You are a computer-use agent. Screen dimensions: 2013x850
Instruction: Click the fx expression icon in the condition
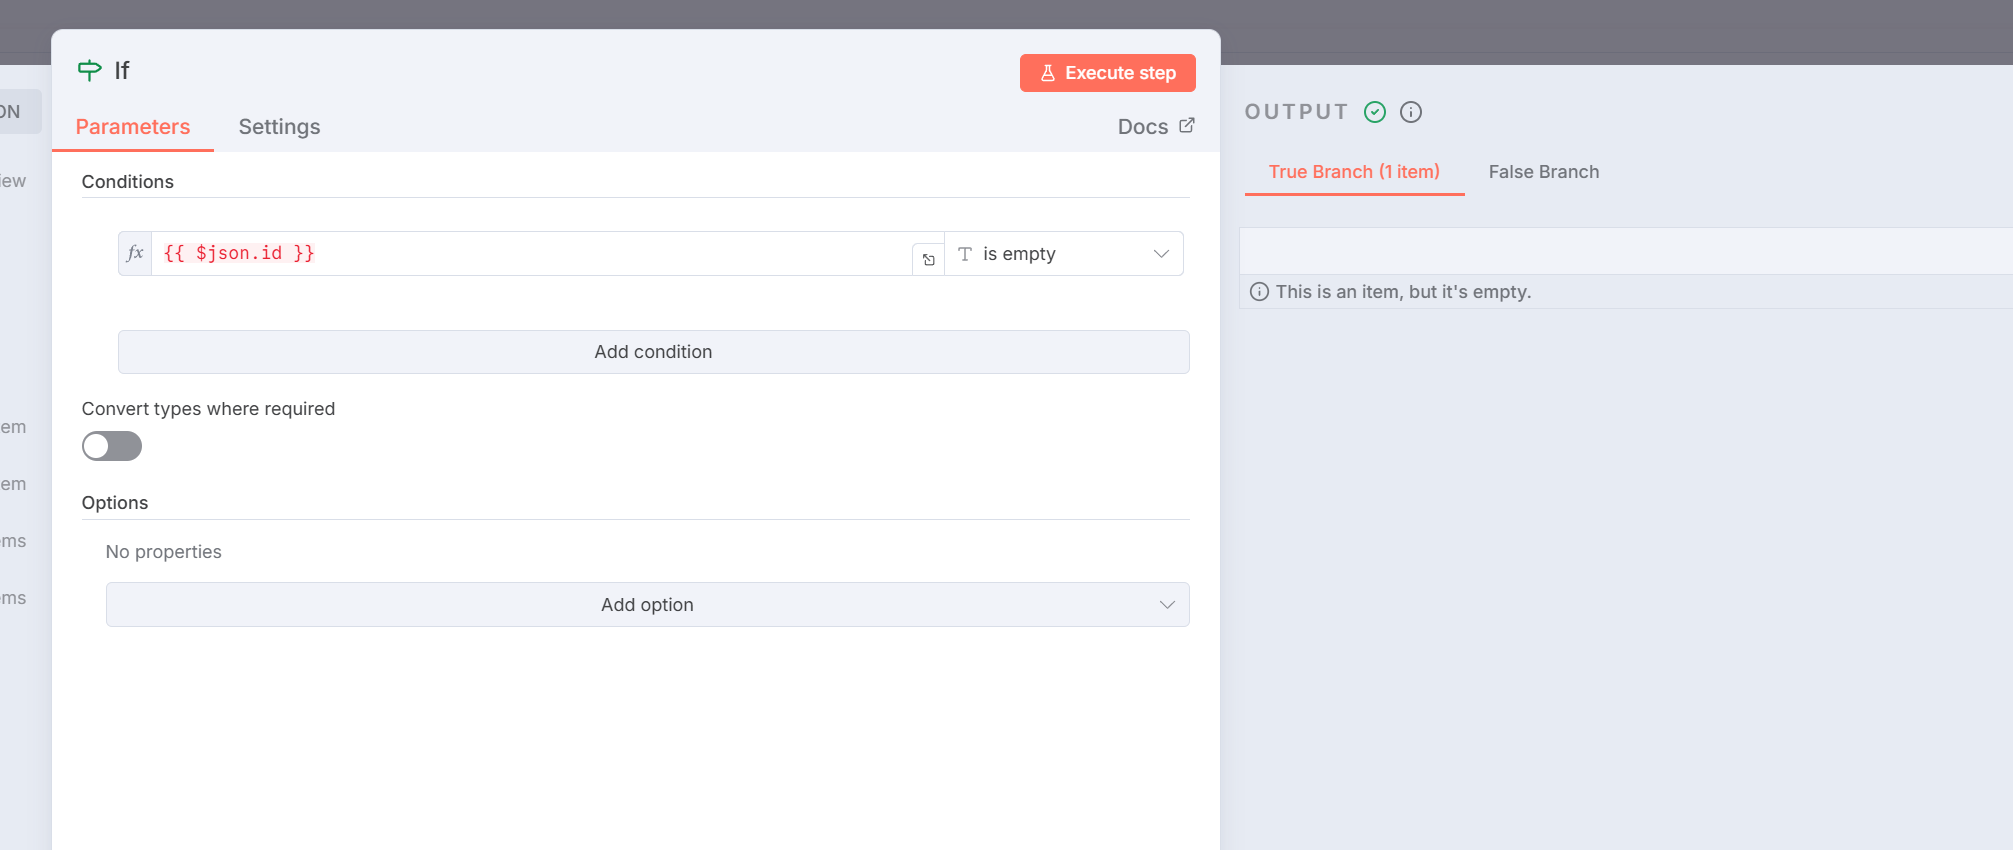135,253
